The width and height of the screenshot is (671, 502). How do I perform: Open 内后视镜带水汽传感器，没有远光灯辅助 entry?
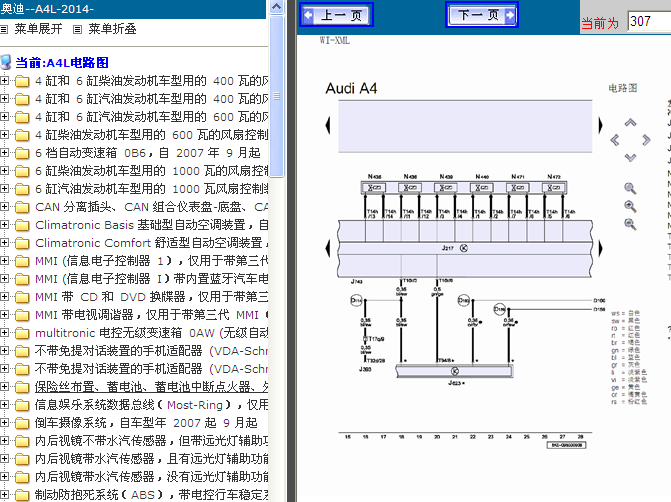151,477
